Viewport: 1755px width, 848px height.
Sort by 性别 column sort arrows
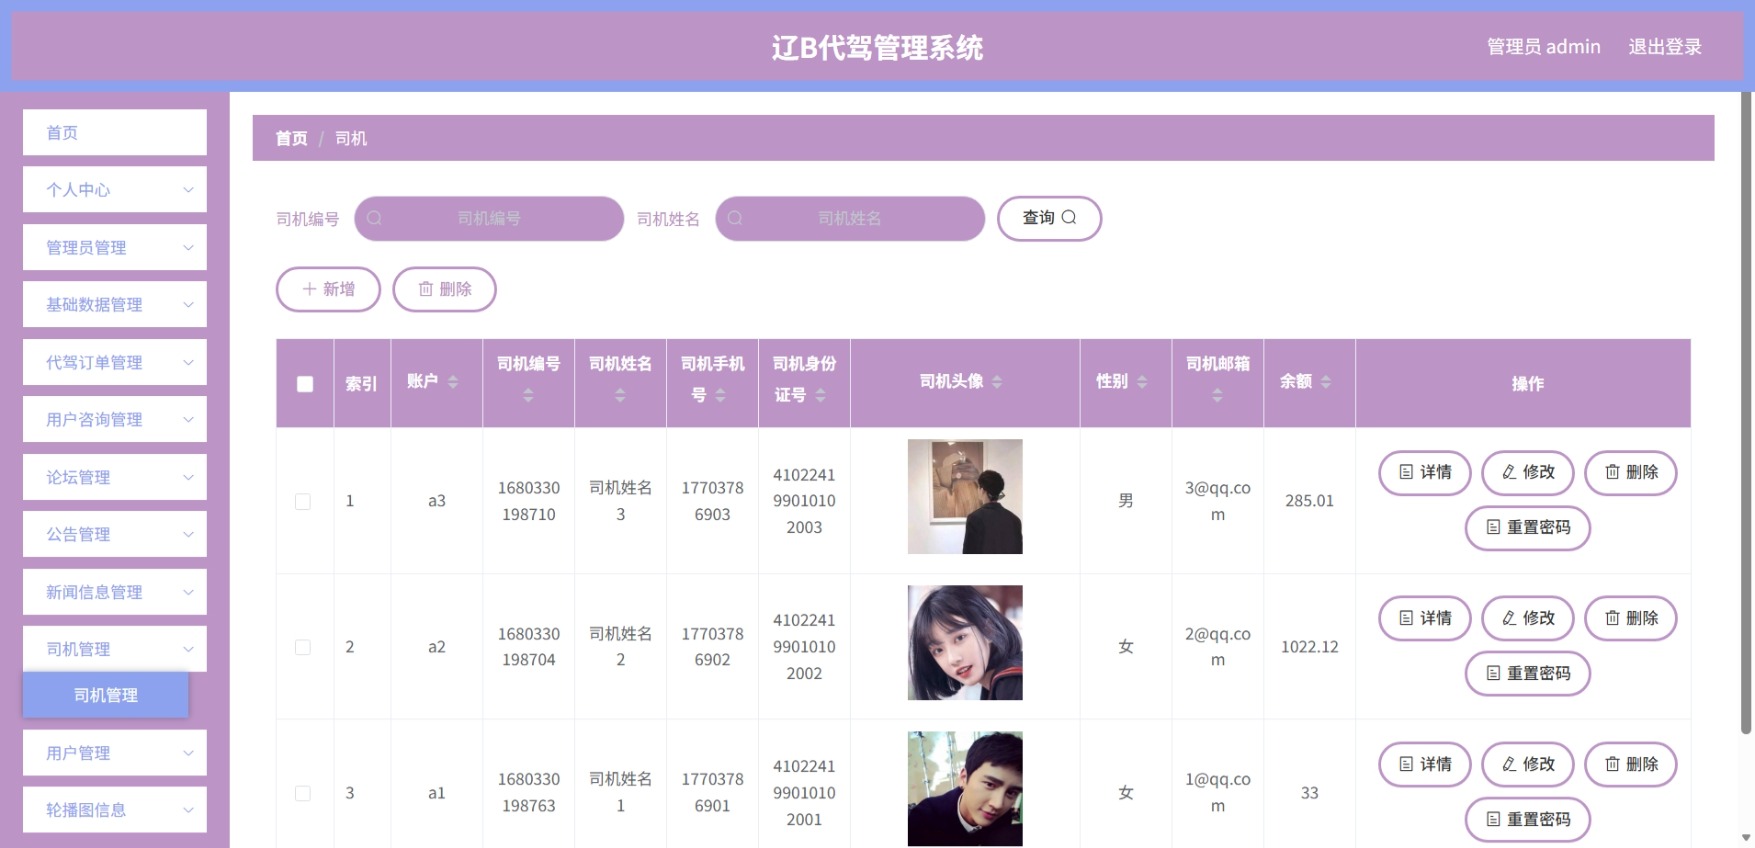1142,382
